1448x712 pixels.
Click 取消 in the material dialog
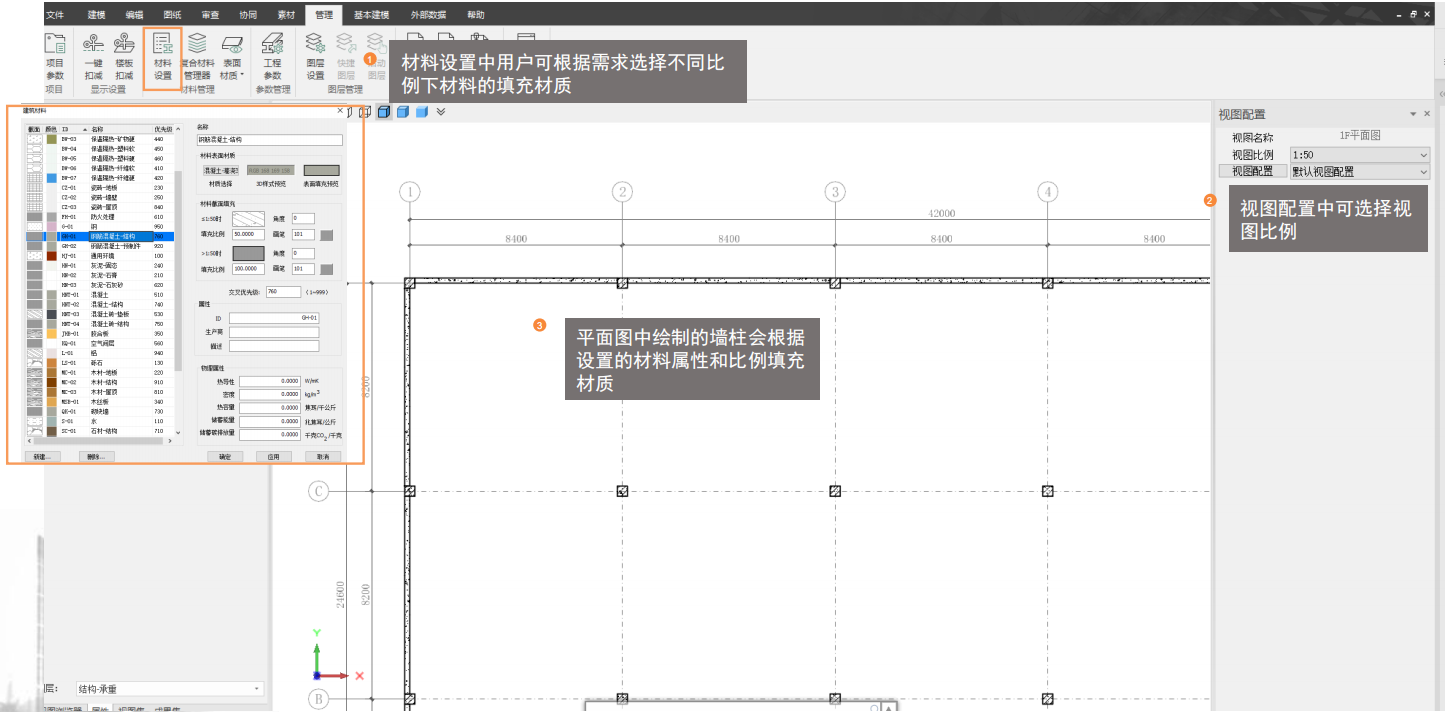[x=323, y=456]
